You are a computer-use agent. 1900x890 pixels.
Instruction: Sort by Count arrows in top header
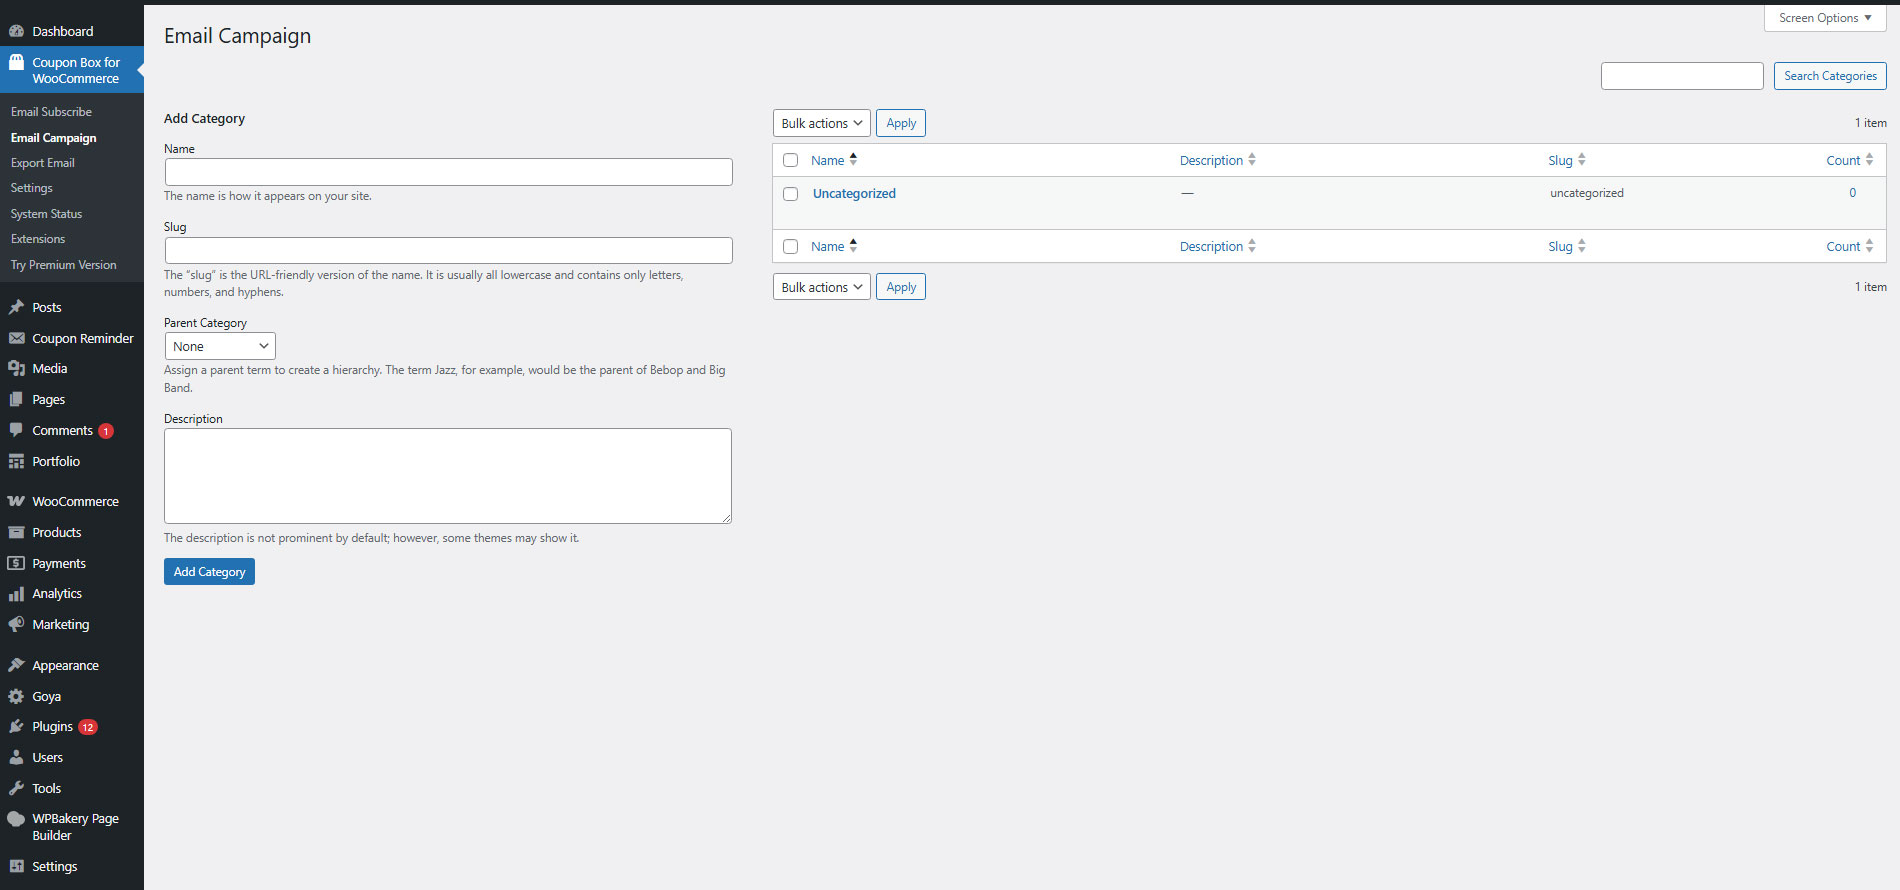(1869, 160)
